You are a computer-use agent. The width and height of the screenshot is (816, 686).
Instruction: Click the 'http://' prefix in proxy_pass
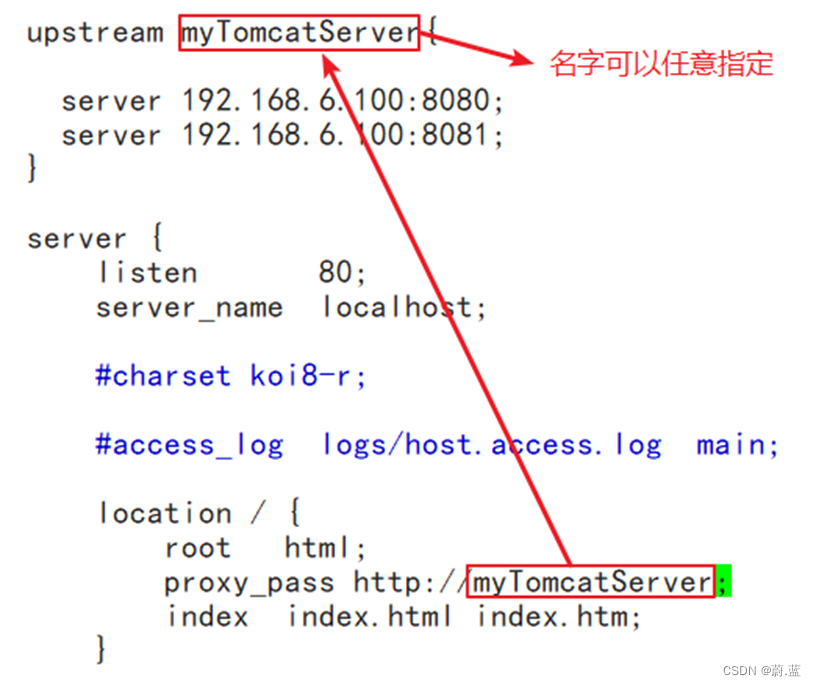(412, 582)
